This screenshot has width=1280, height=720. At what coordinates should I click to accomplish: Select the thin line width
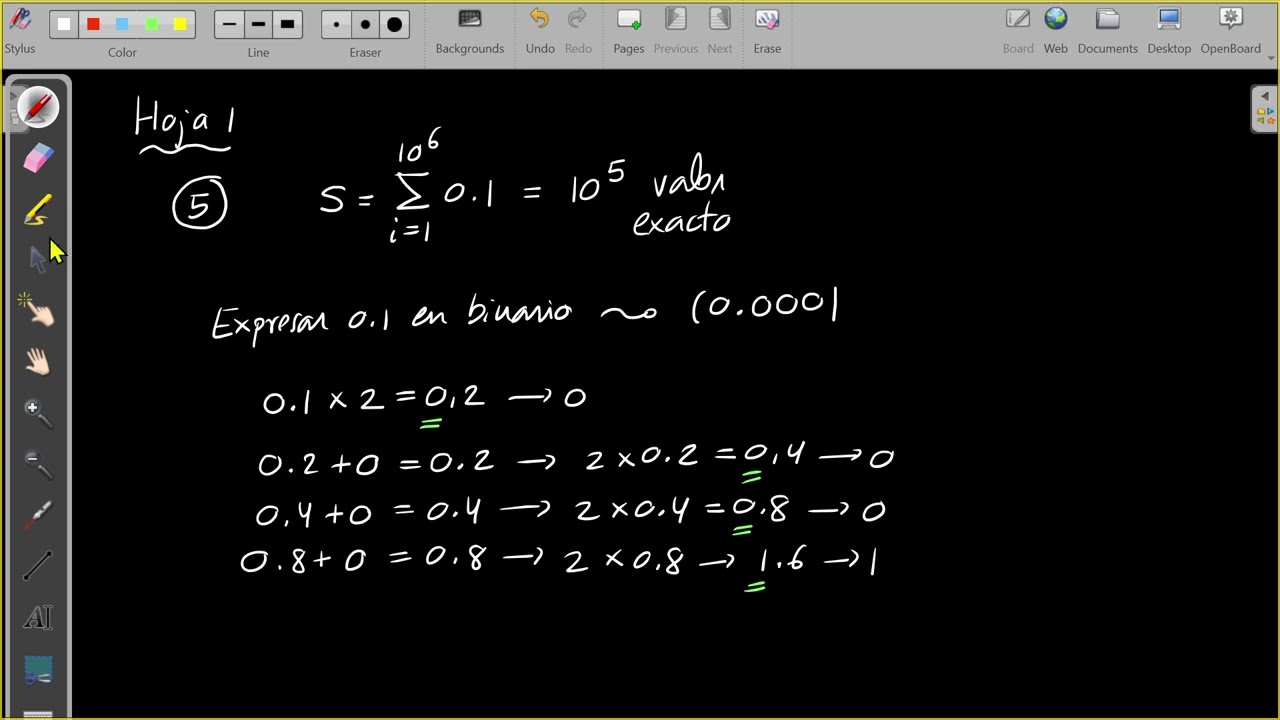pyautogui.click(x=230, y=24)
